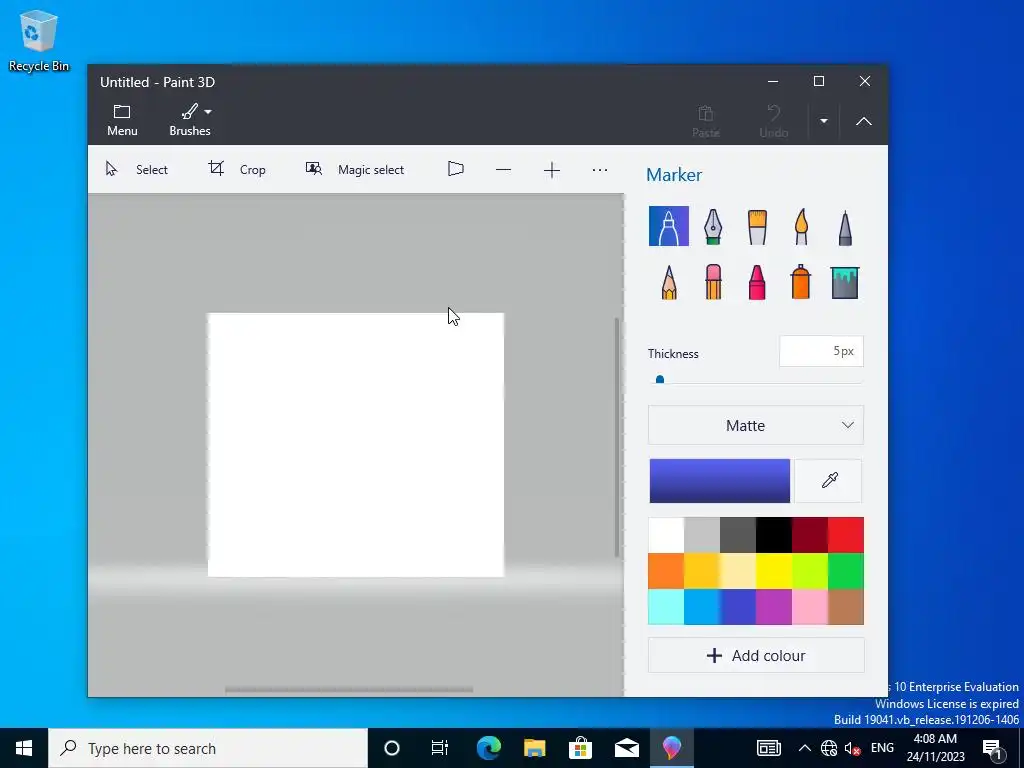1024x768 pixels.
Task: Choose the dark grey colour swatch
Action: (x=738, y=535)
